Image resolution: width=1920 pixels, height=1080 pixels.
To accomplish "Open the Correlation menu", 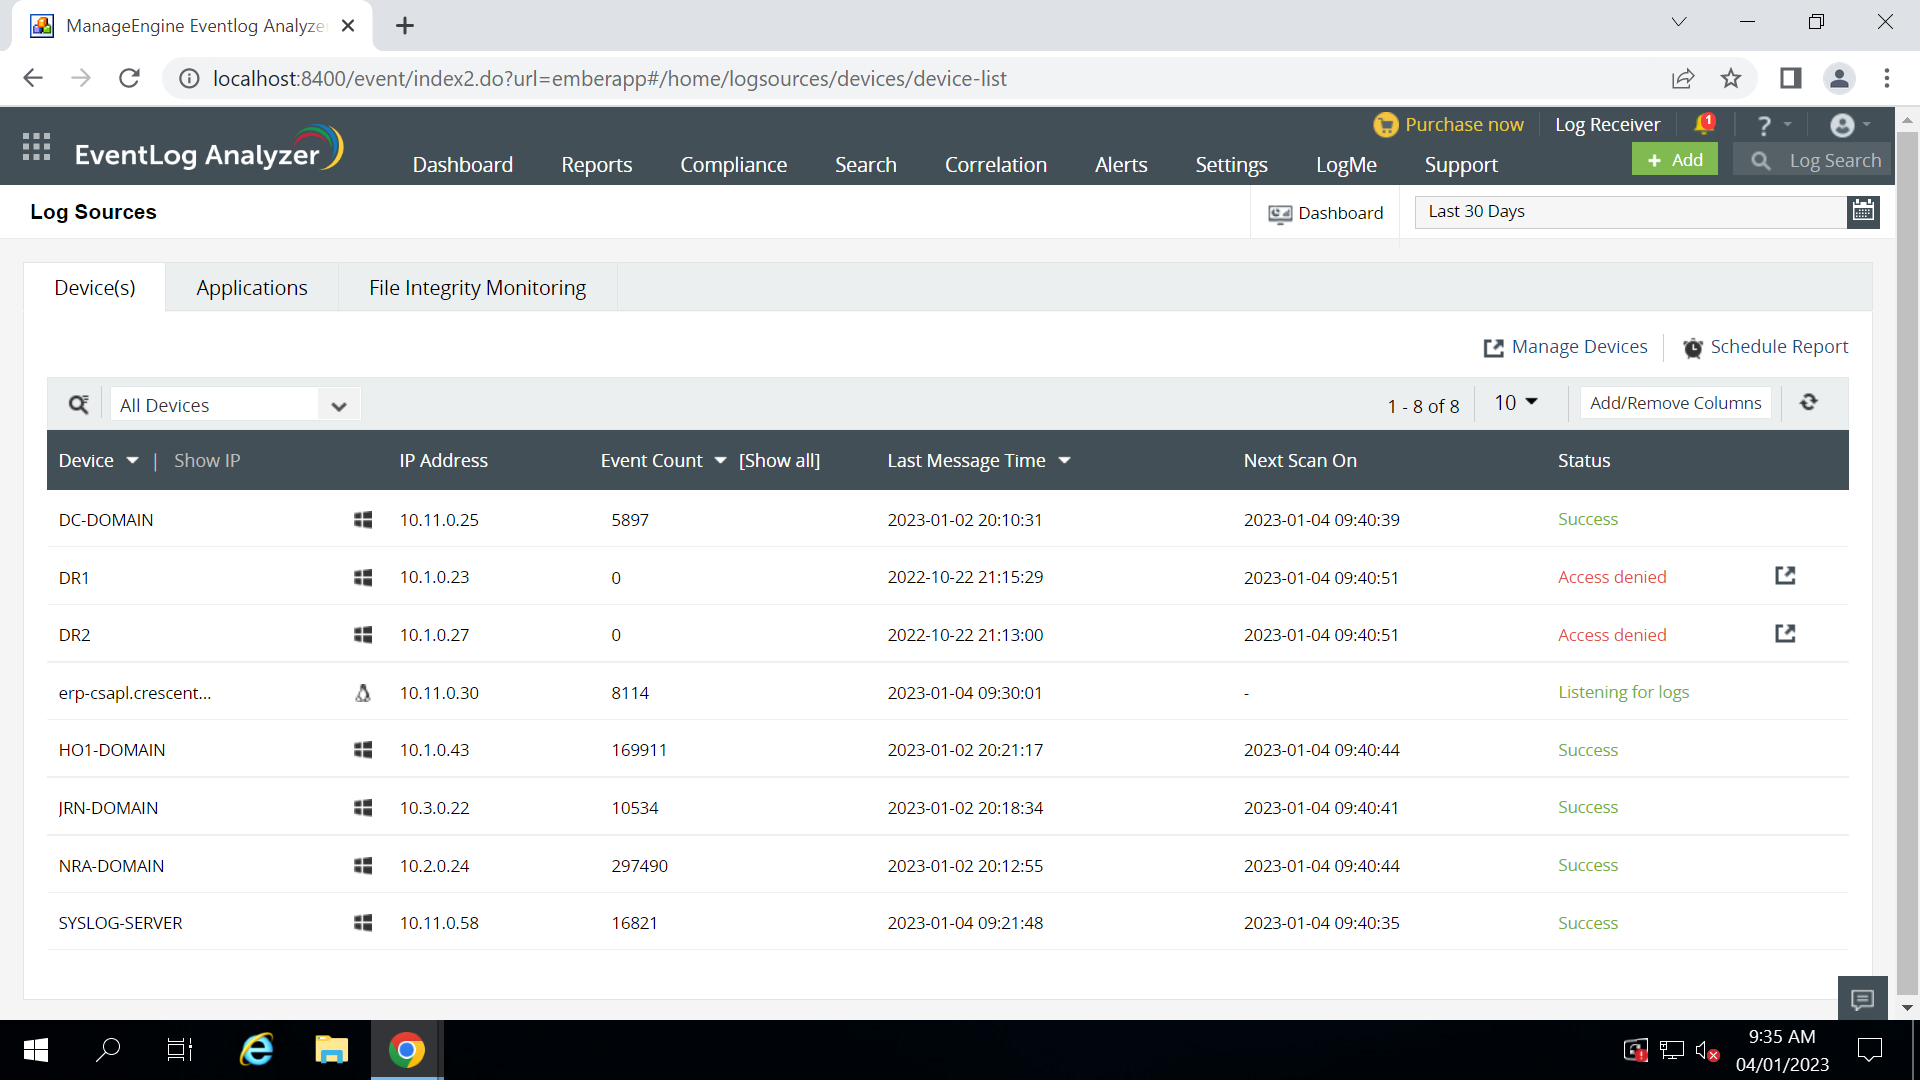I will click(x=995, y=164).
